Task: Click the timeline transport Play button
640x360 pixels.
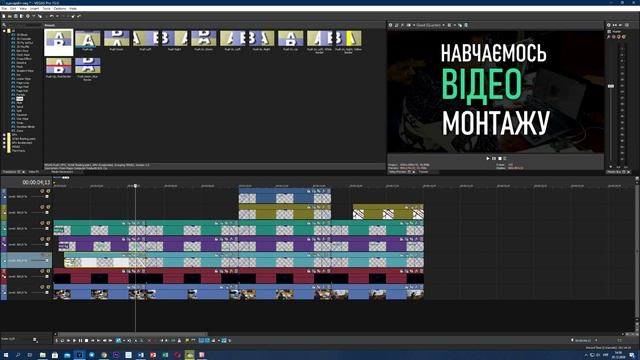Action: (x=74, y=340)
